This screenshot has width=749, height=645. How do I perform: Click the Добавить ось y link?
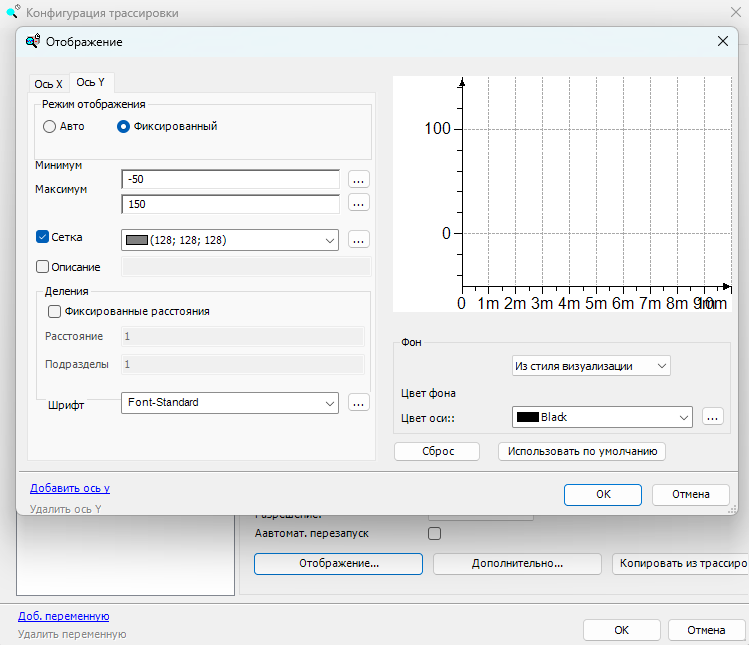point(70,488)
